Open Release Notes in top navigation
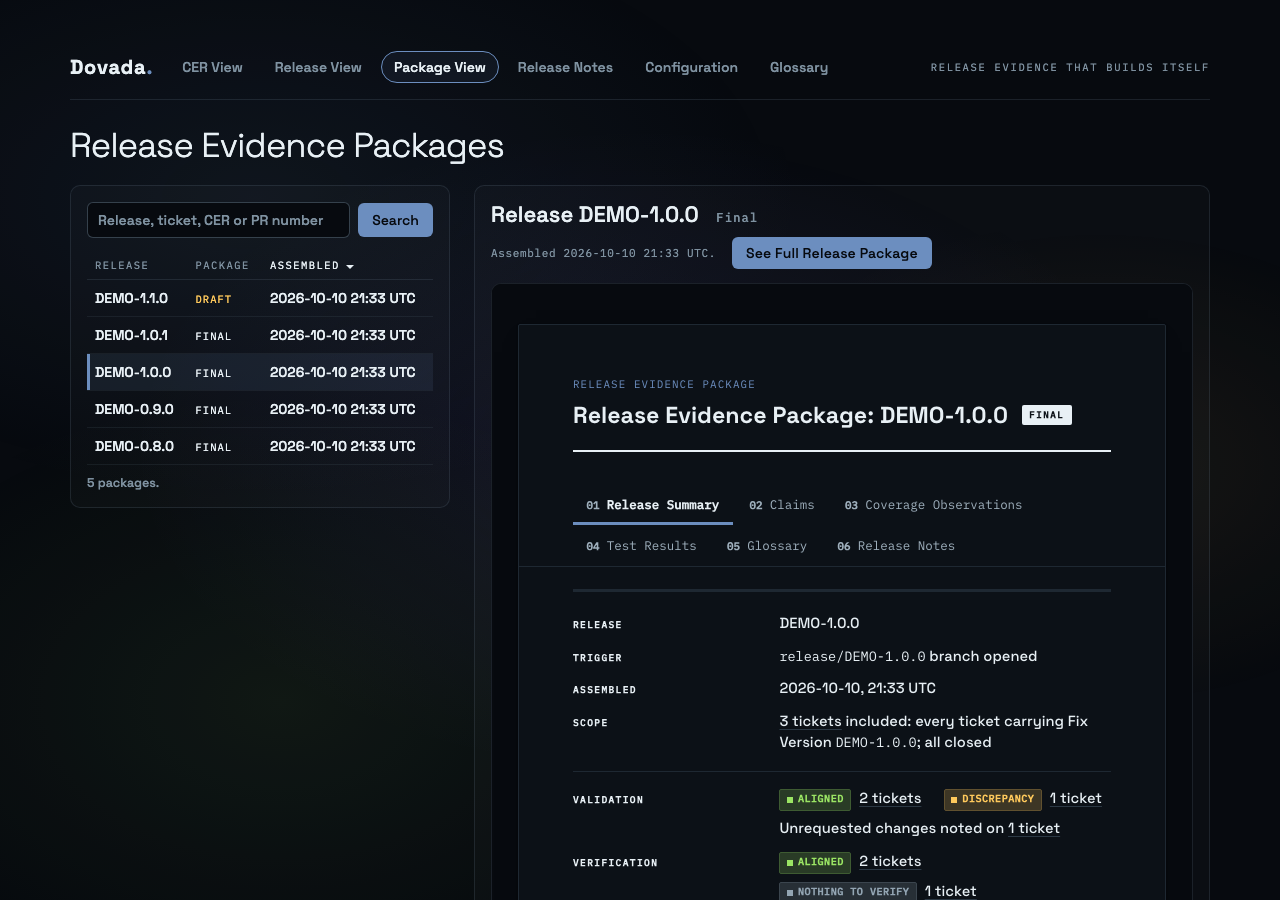Image resolution: width=1280 pixels, height=900 pixels. click(x=565, y=67)
